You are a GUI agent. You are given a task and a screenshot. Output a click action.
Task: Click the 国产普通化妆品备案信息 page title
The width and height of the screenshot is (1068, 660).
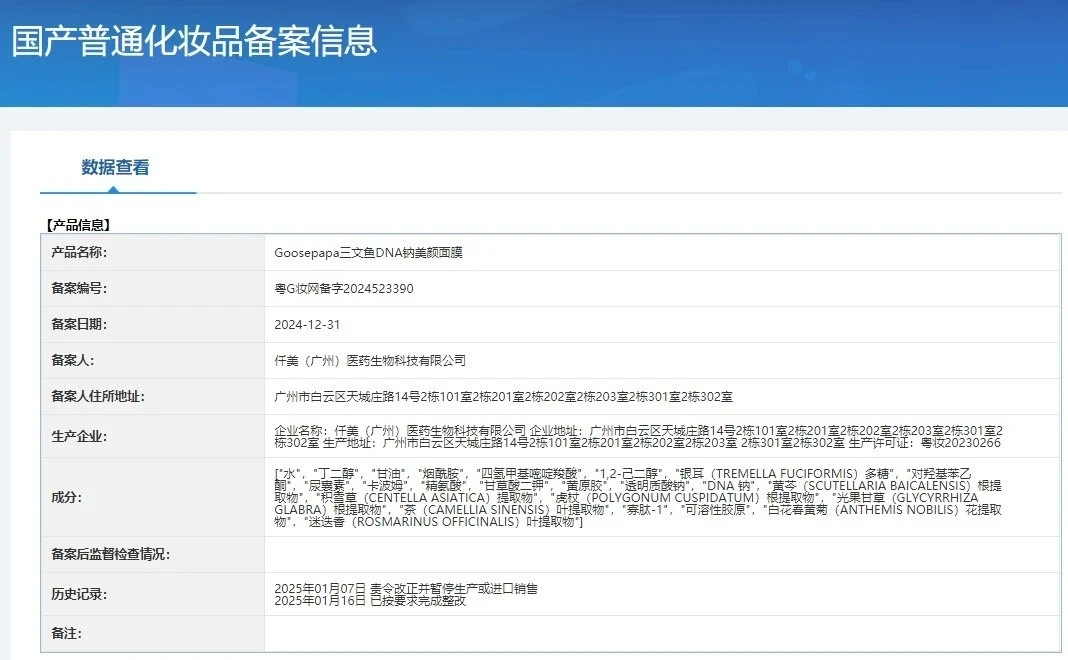point(194,41)
